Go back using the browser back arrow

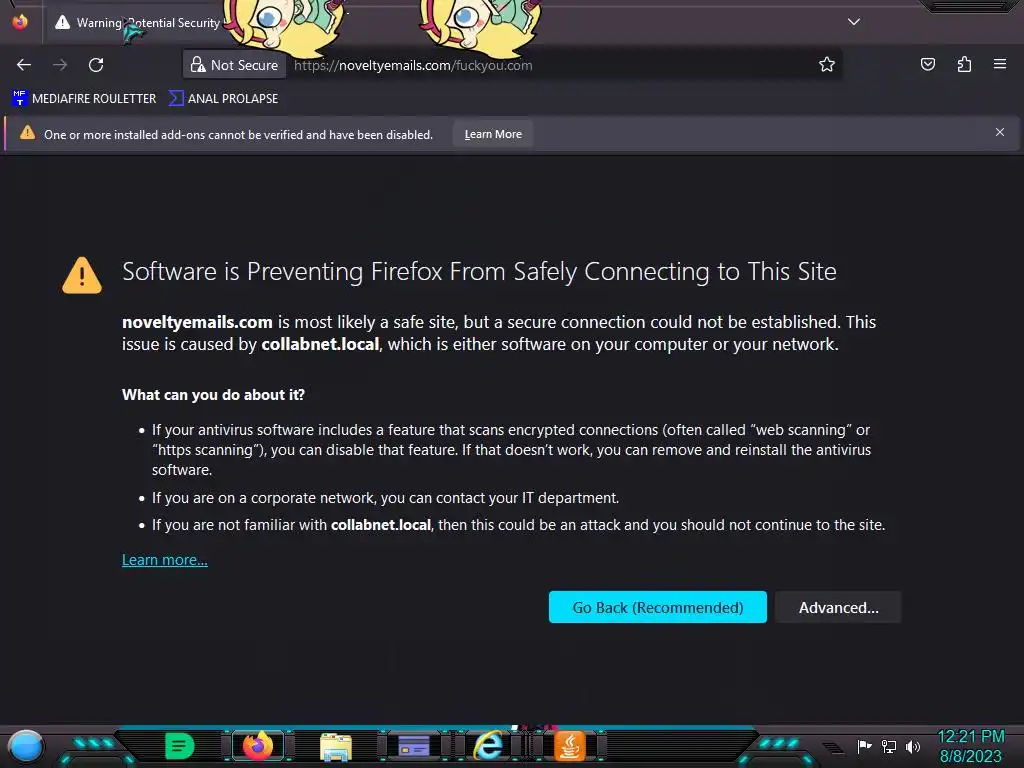tap(24, 65)
